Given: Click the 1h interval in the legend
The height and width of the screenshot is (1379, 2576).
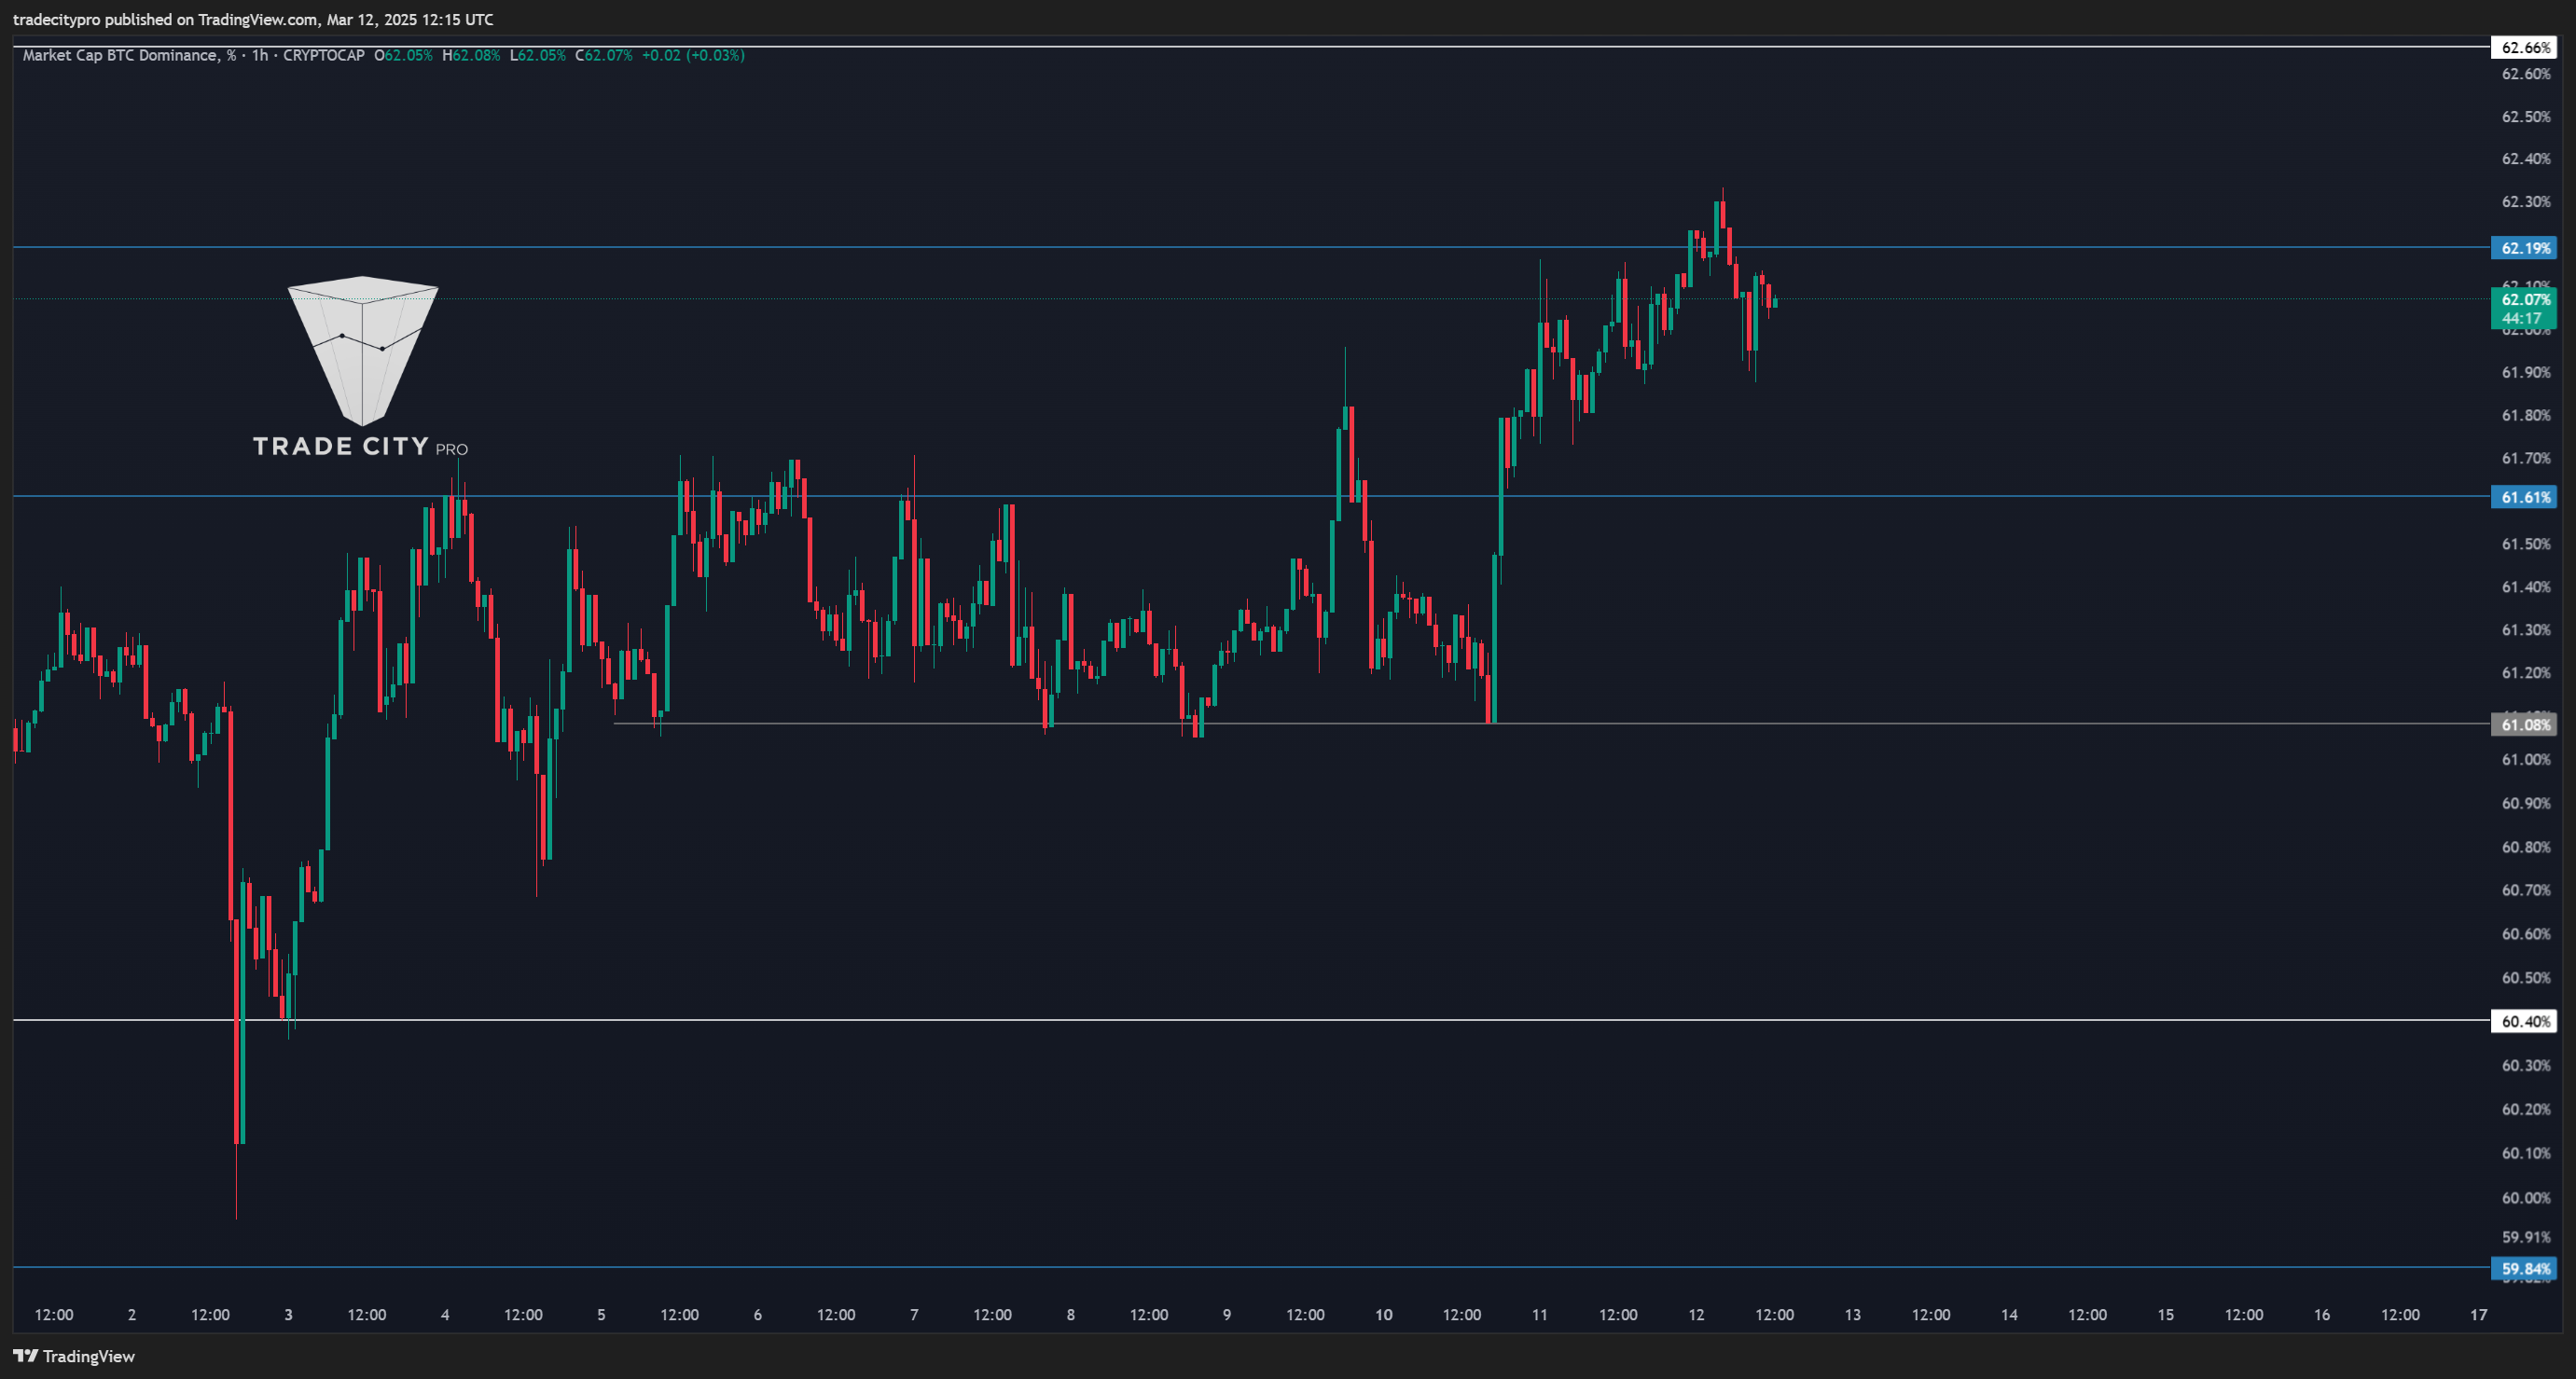Looking at the screenshot, I should pos(260,56).
